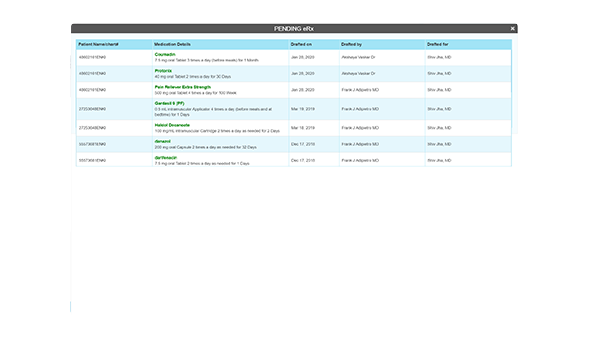Image resolution: width=590 pixels, height=360 pixels.
Task: Click the Patient Name/chart# column header
Action: [x=98, y=44]
